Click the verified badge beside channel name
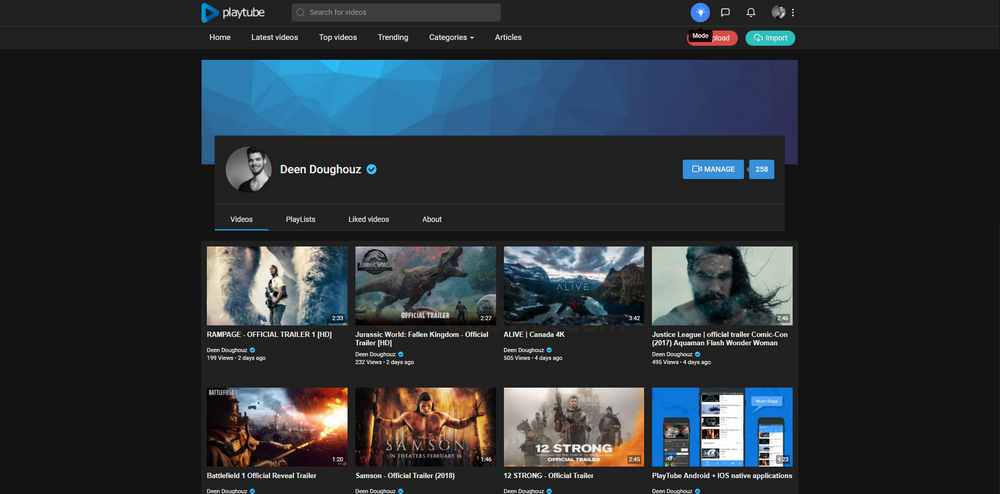Image resolution: width=1000 pixels, height=494 pixels. pos(372,170)
